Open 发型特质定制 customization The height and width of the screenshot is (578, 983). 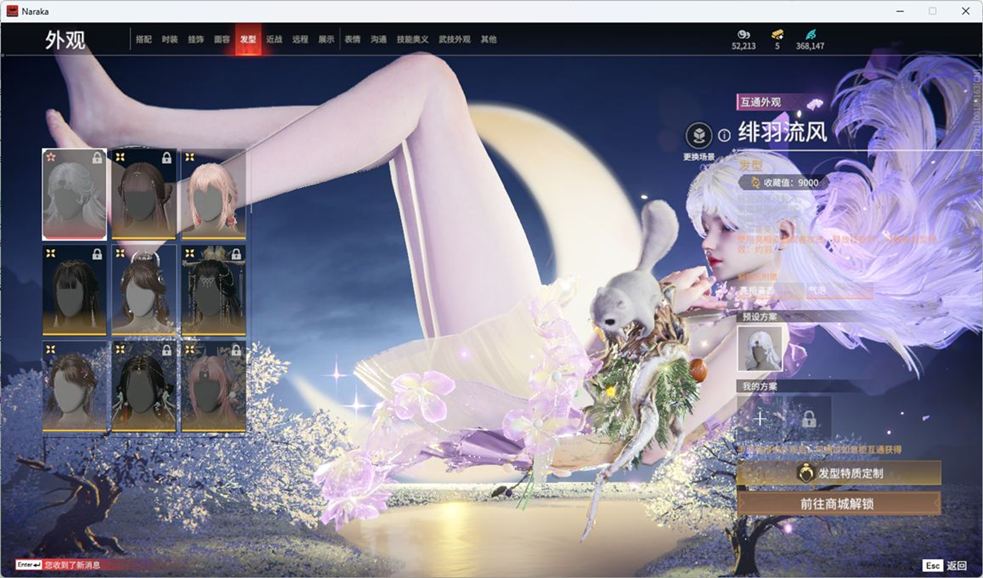pos(839,473)
